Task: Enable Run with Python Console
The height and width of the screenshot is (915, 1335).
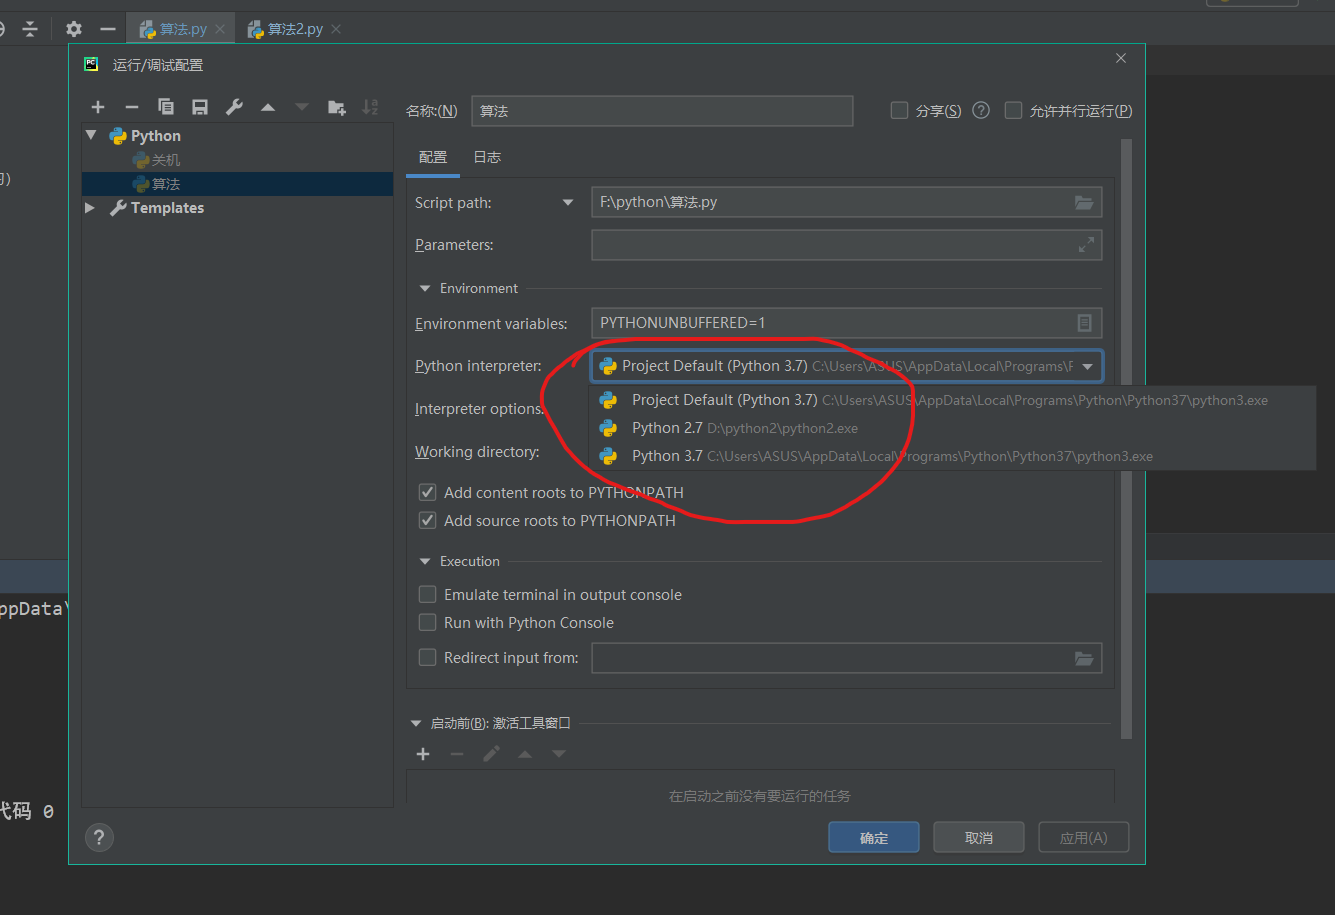Action: click(428, 623)
